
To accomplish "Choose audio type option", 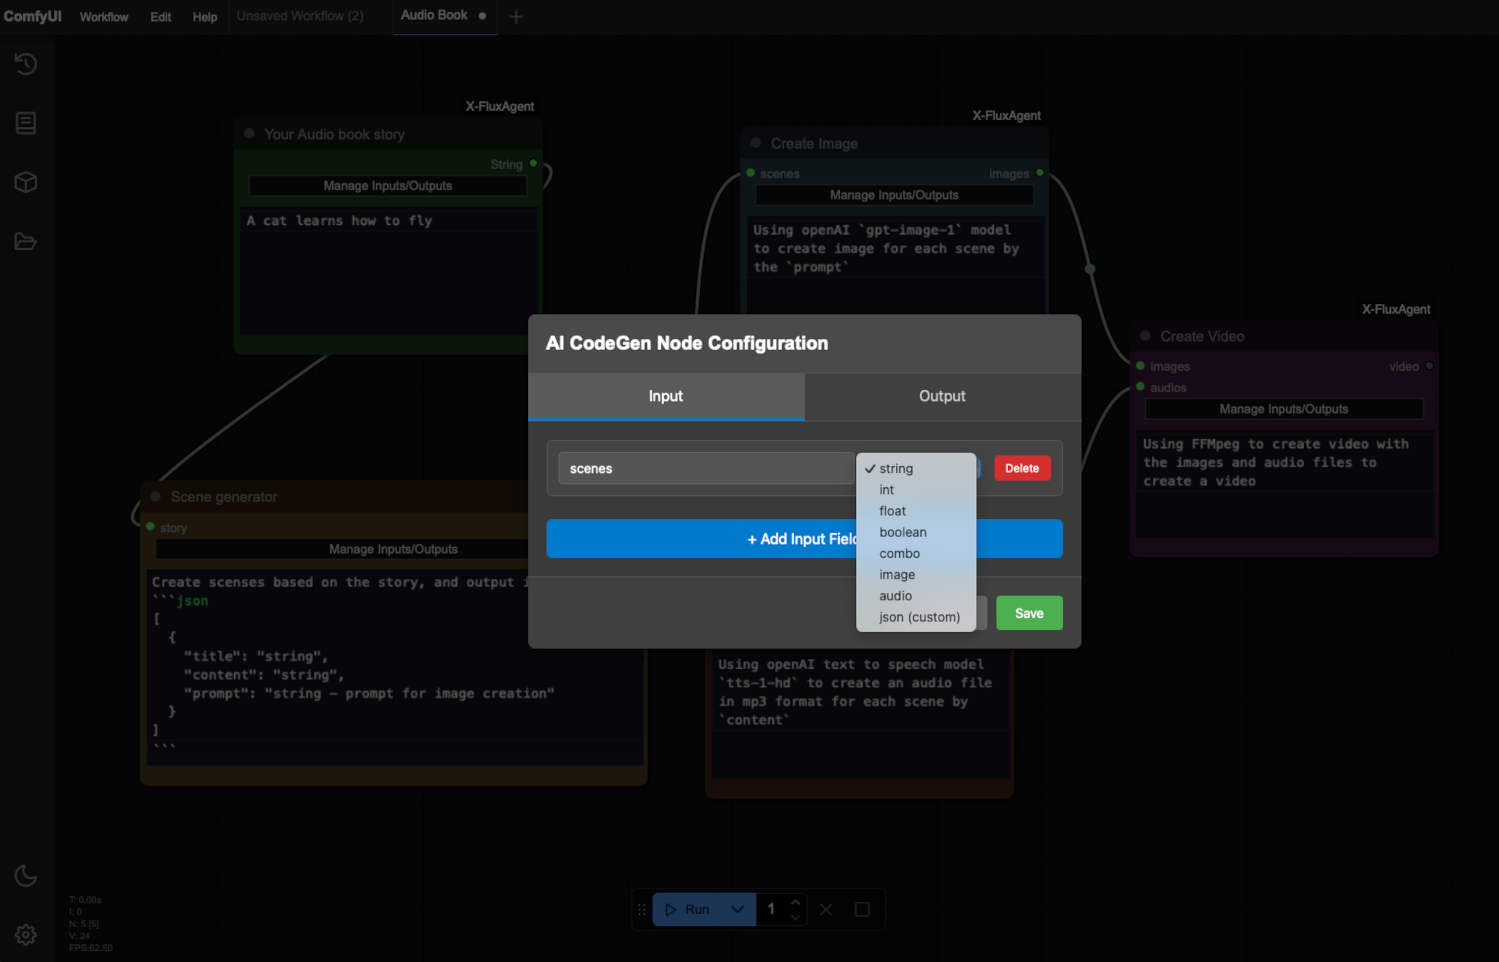I will [x=896, y=596].
